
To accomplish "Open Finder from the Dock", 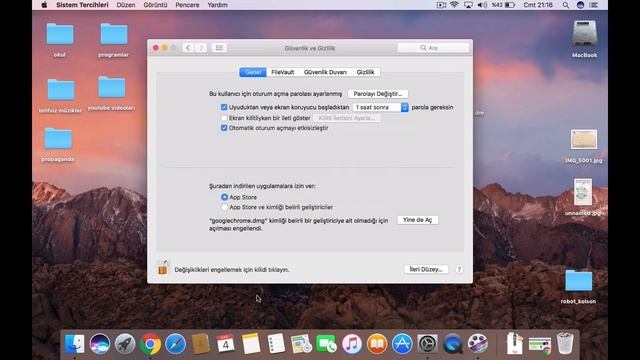I will [75, 344].
